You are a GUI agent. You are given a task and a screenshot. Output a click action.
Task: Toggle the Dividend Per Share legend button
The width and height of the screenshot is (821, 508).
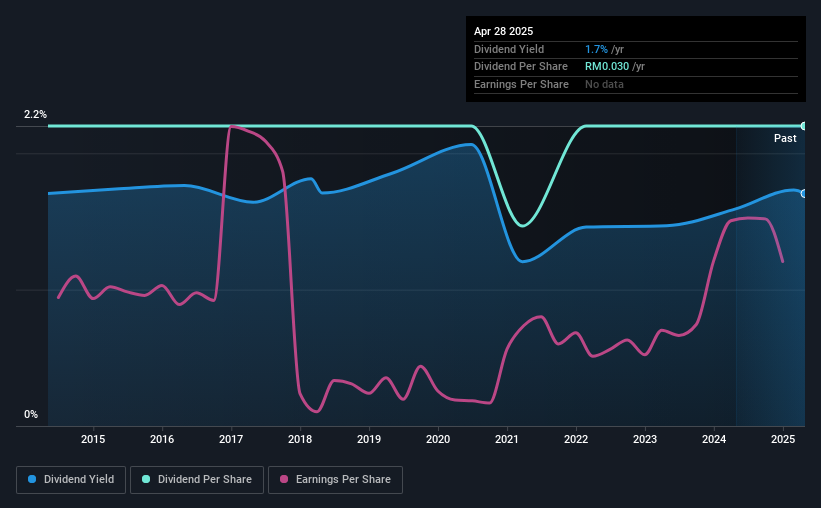coord(197,480)
